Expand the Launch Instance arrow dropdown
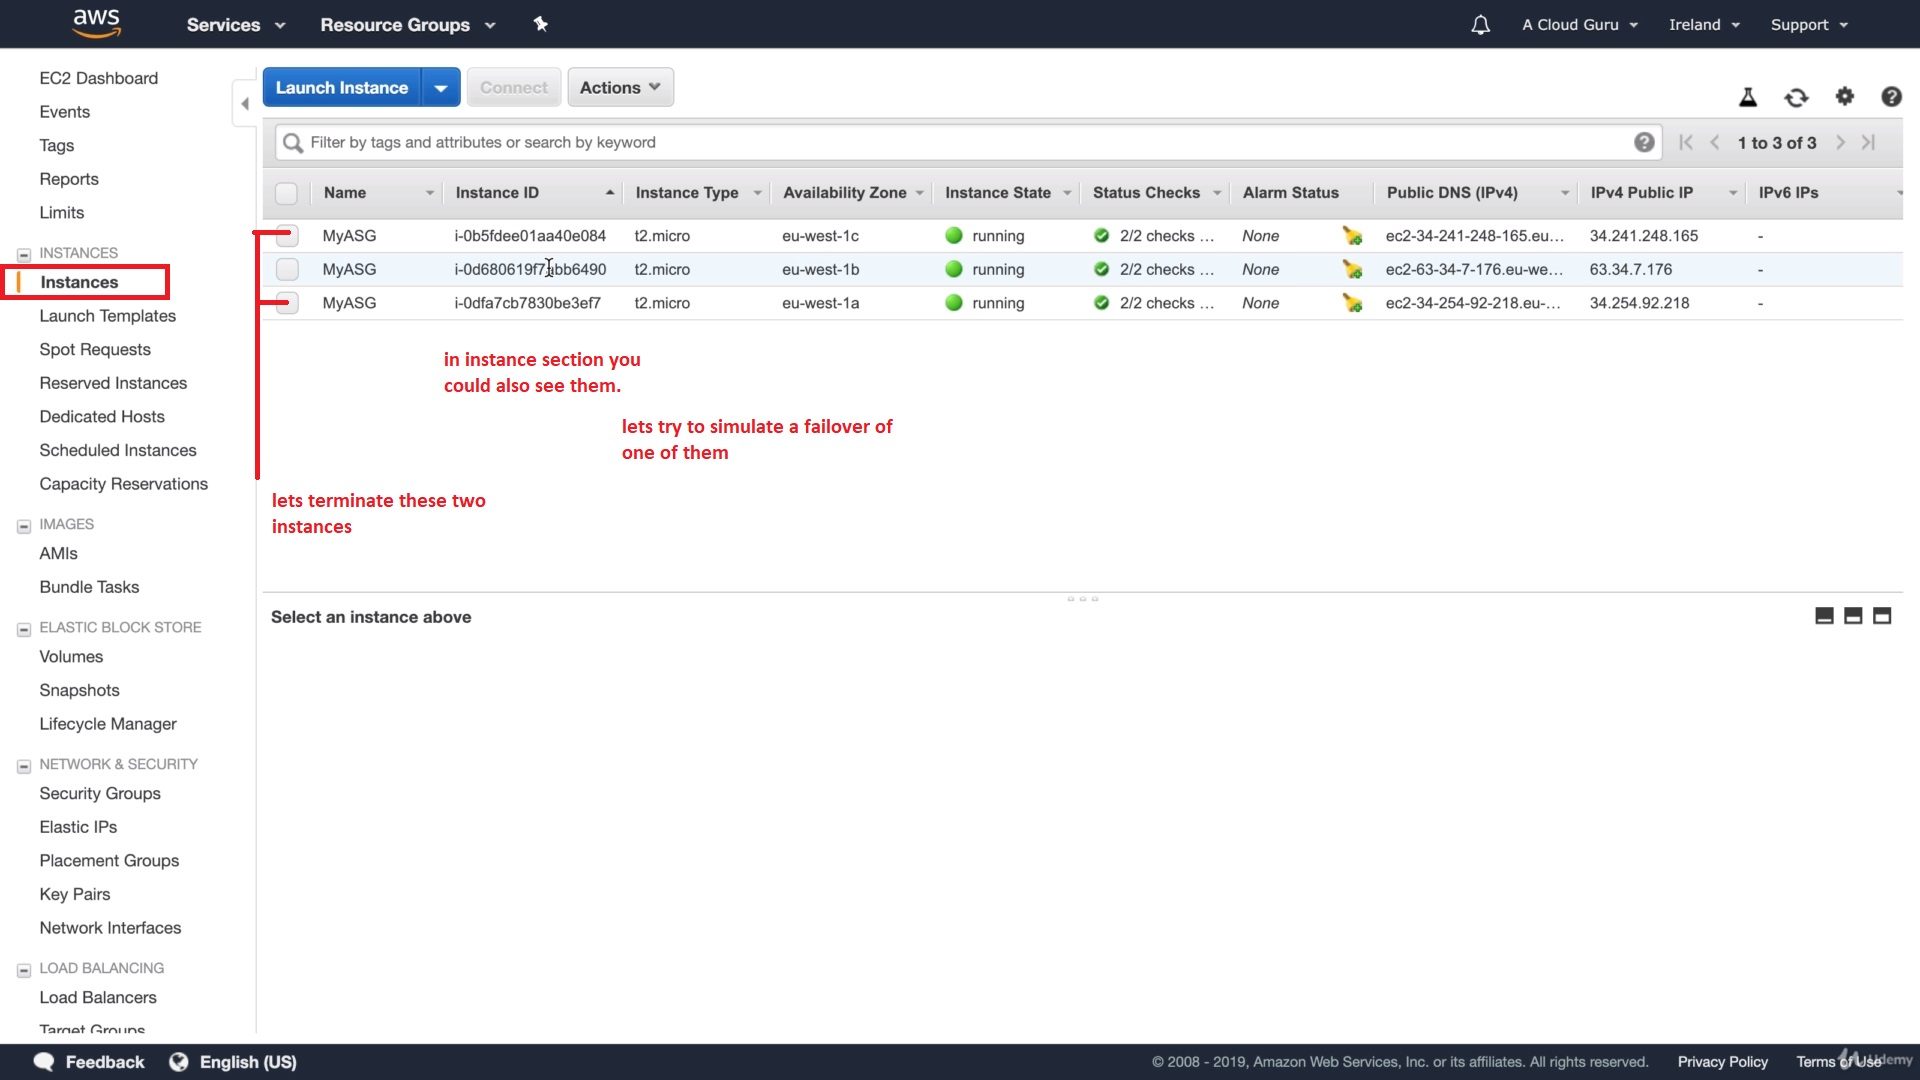Image resolution: width=1920 pixels, height=1080 pixels. pos(441,87)
